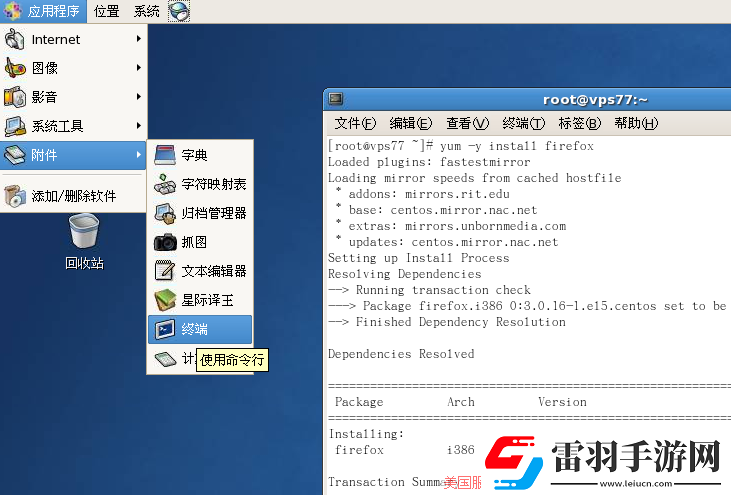Click the 附件 accessories icon
This screenshot has width=731, height=495.
[14, 155]
